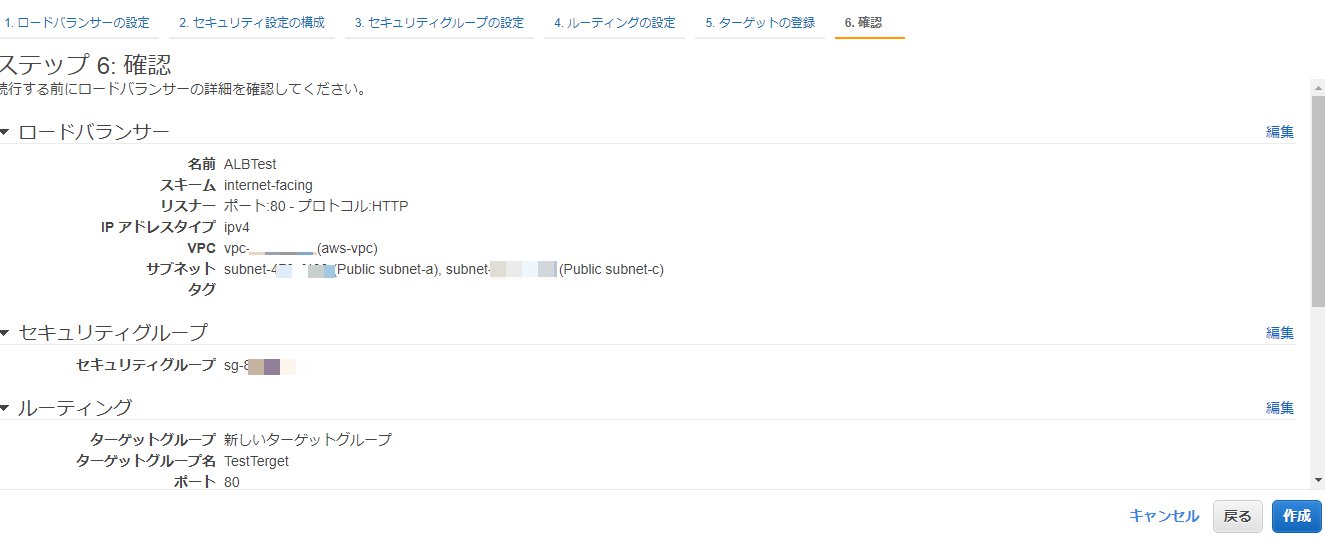Click 編集 link for the ロードバランサー section

tap(1279, 132)
